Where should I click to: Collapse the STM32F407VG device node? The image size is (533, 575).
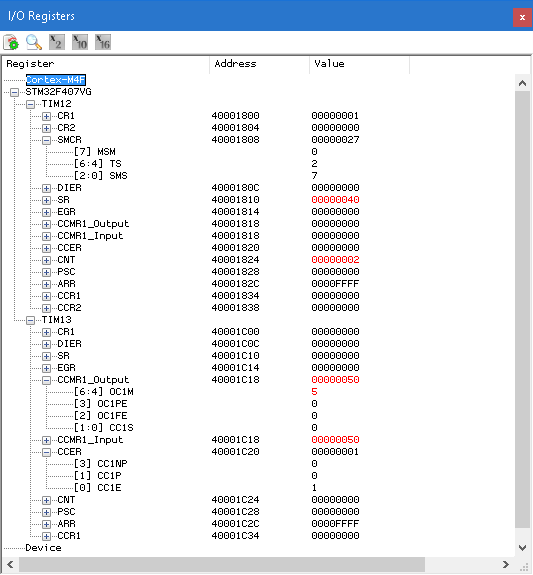pyautogui.click(x=14, y=92)
